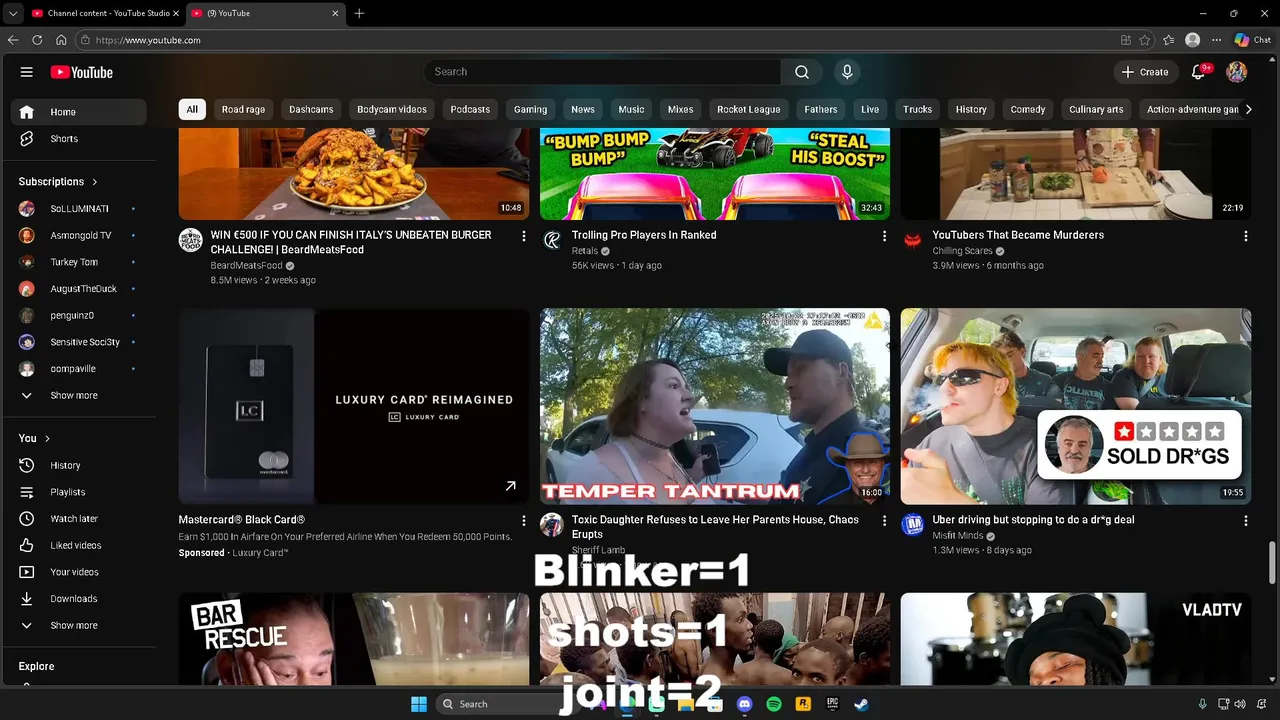
Task: Open Your videos in sidebar
Action: (80, 572)
